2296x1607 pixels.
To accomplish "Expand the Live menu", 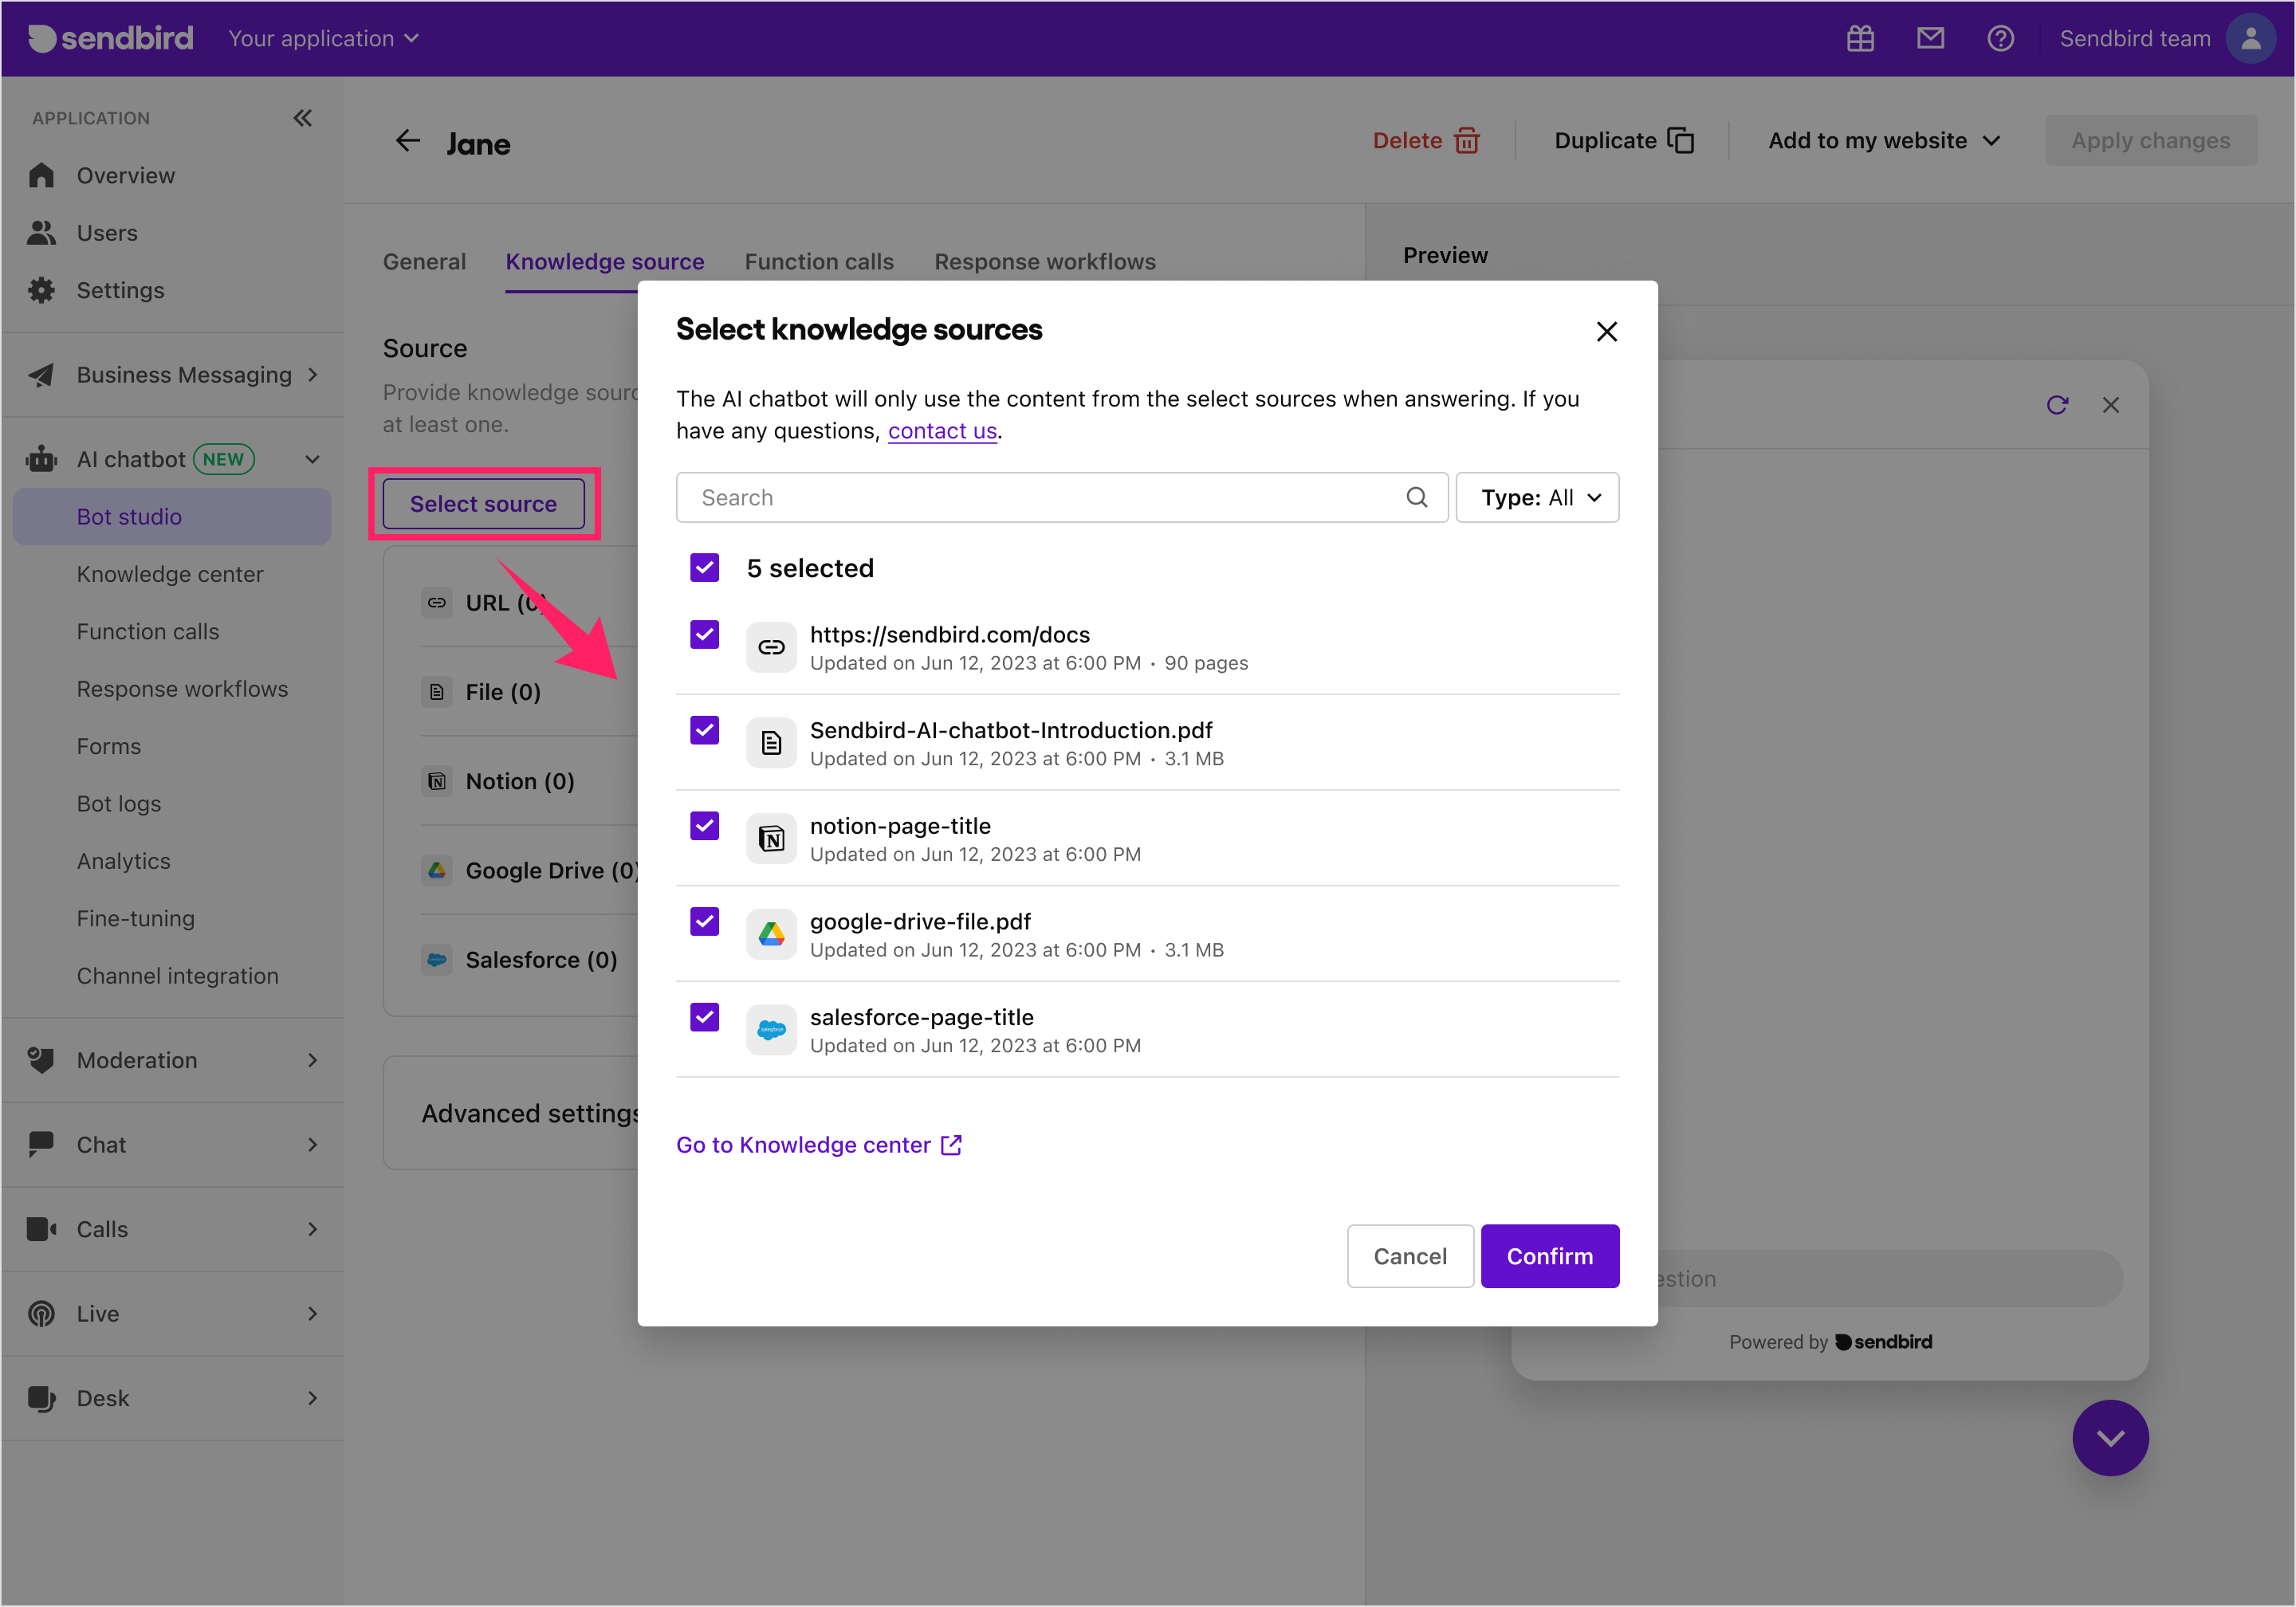I will click(x=173, y=1313).
